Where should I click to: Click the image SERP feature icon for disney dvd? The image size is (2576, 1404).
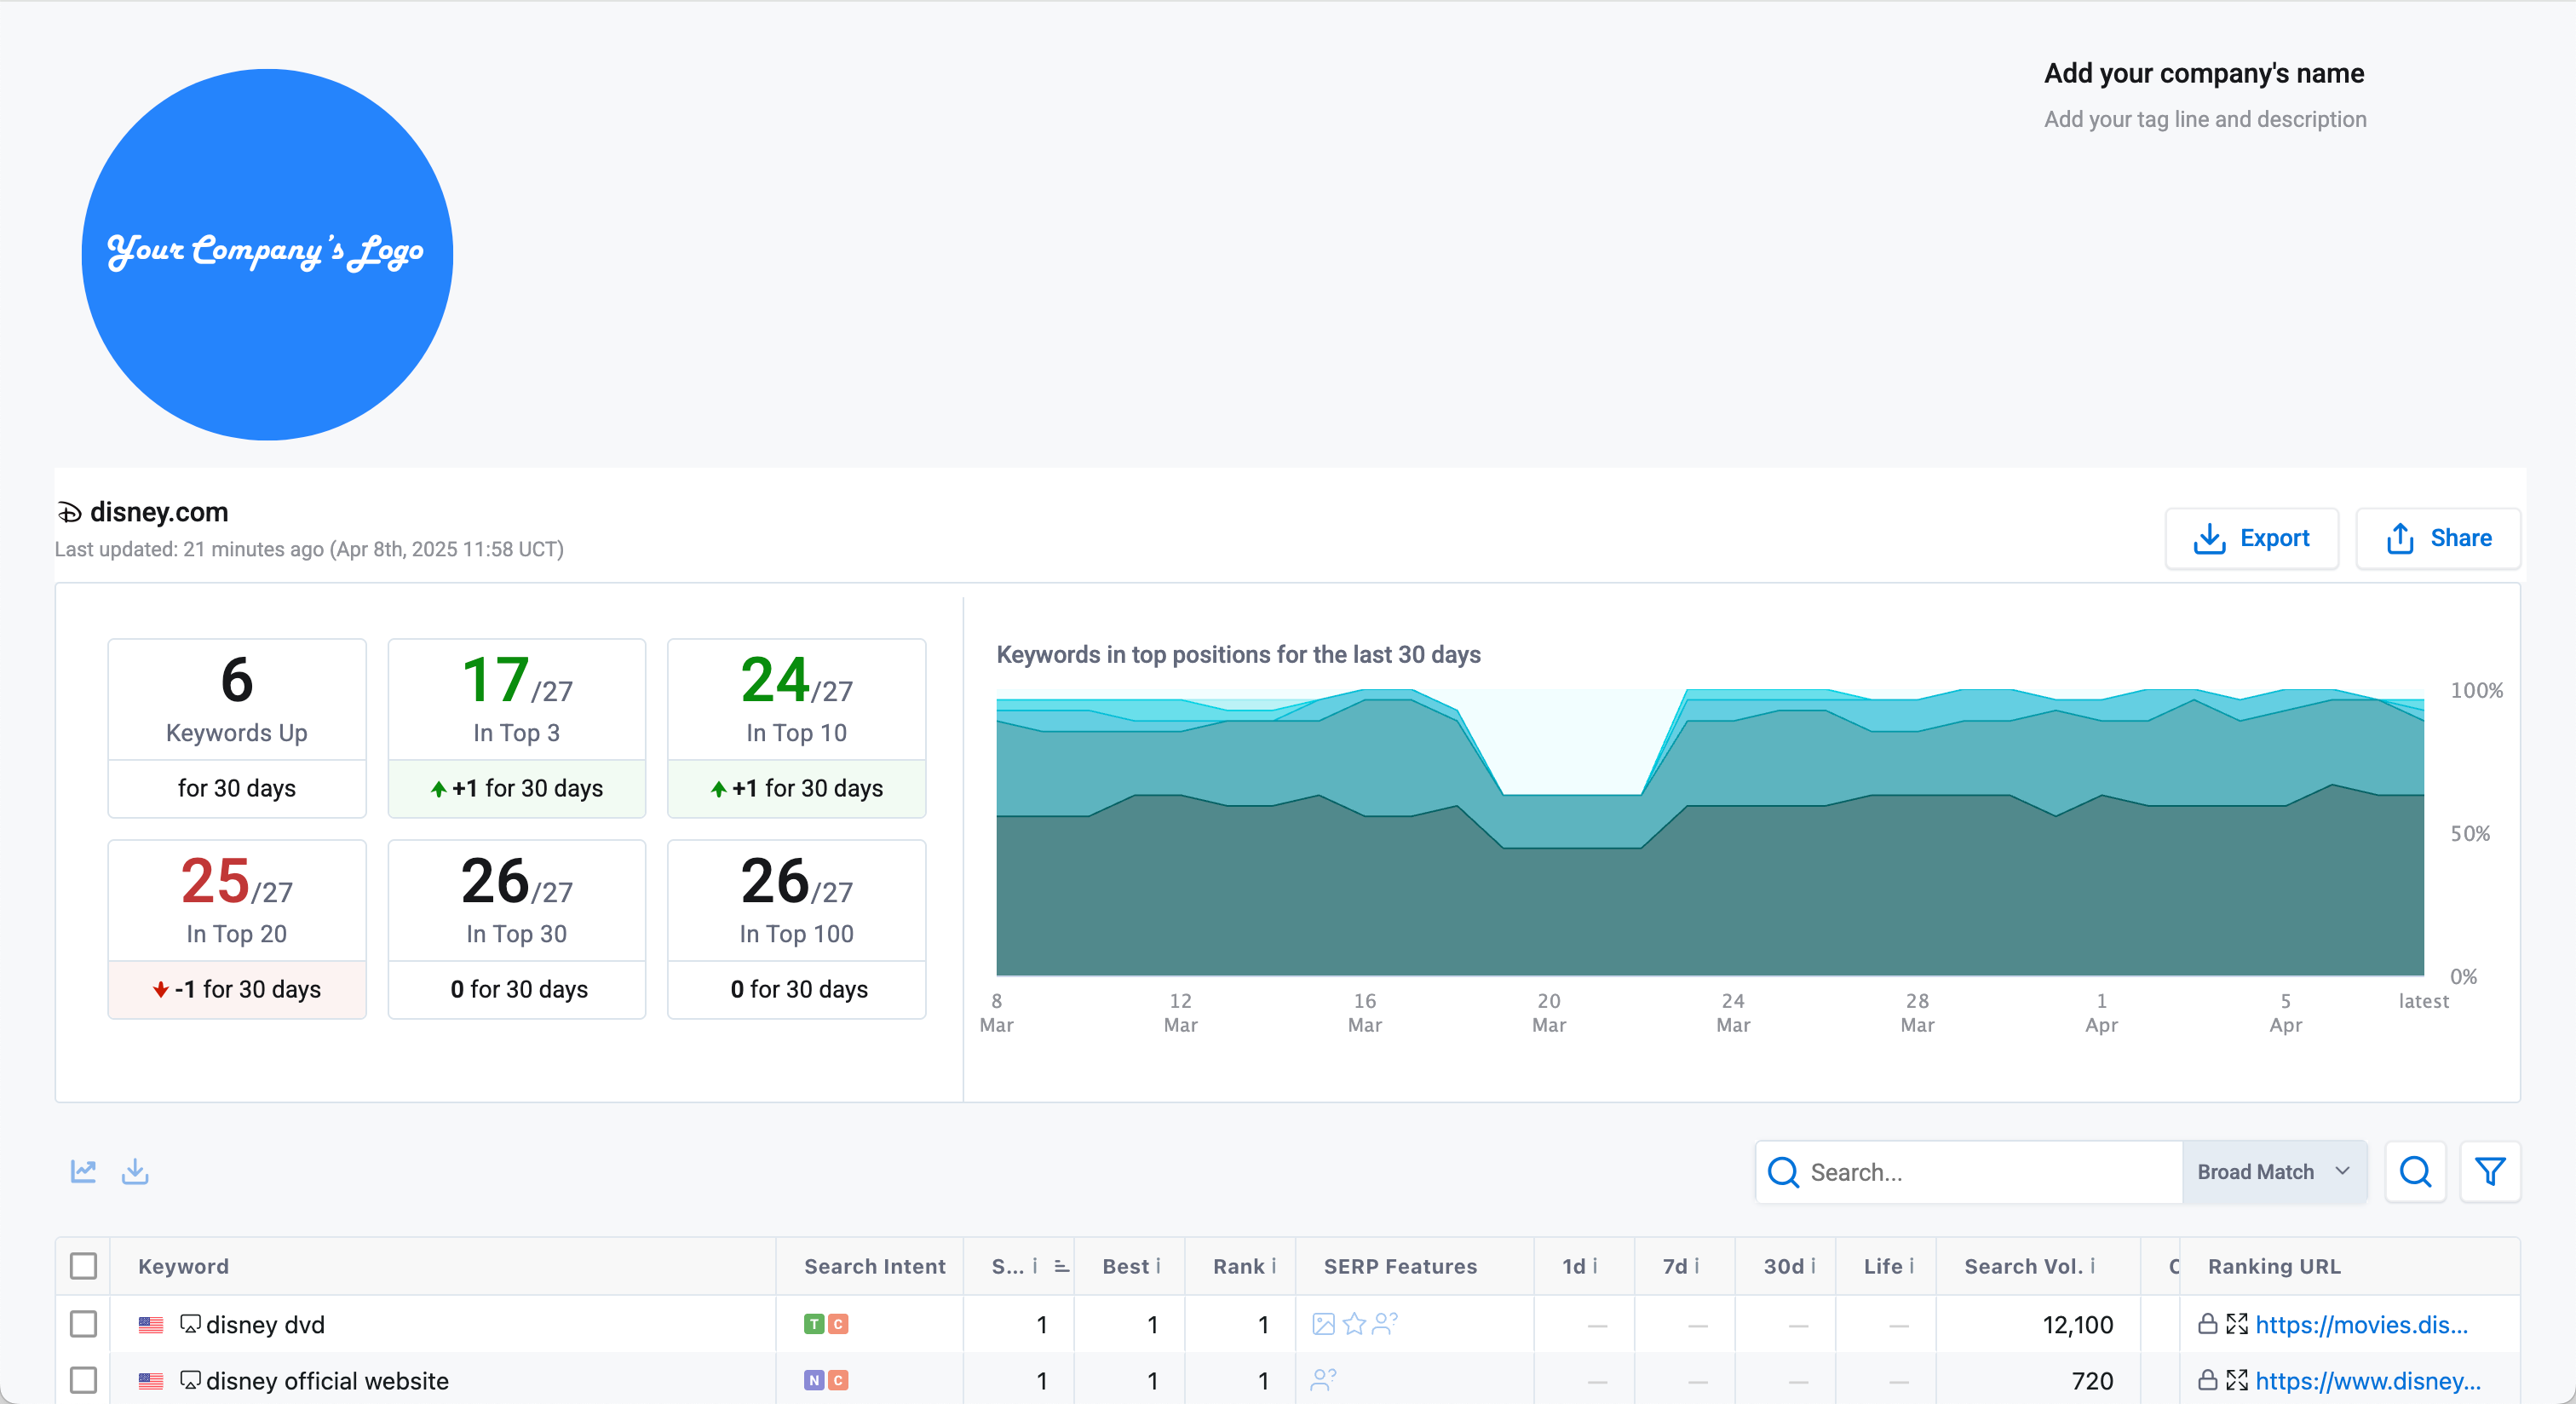1323,1324
